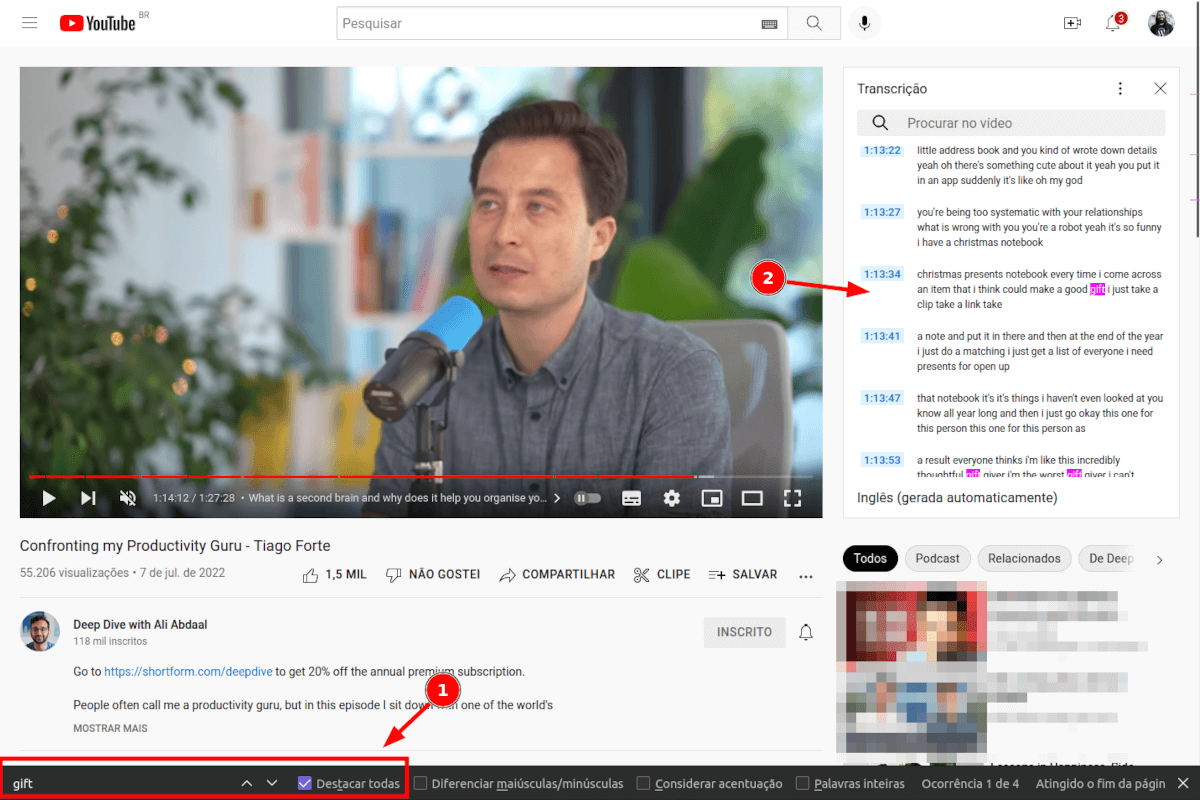This screenshot has width=1200, height=800.
Task: Expand description with MOSTRAR MAIS
Action: (110, 728)
